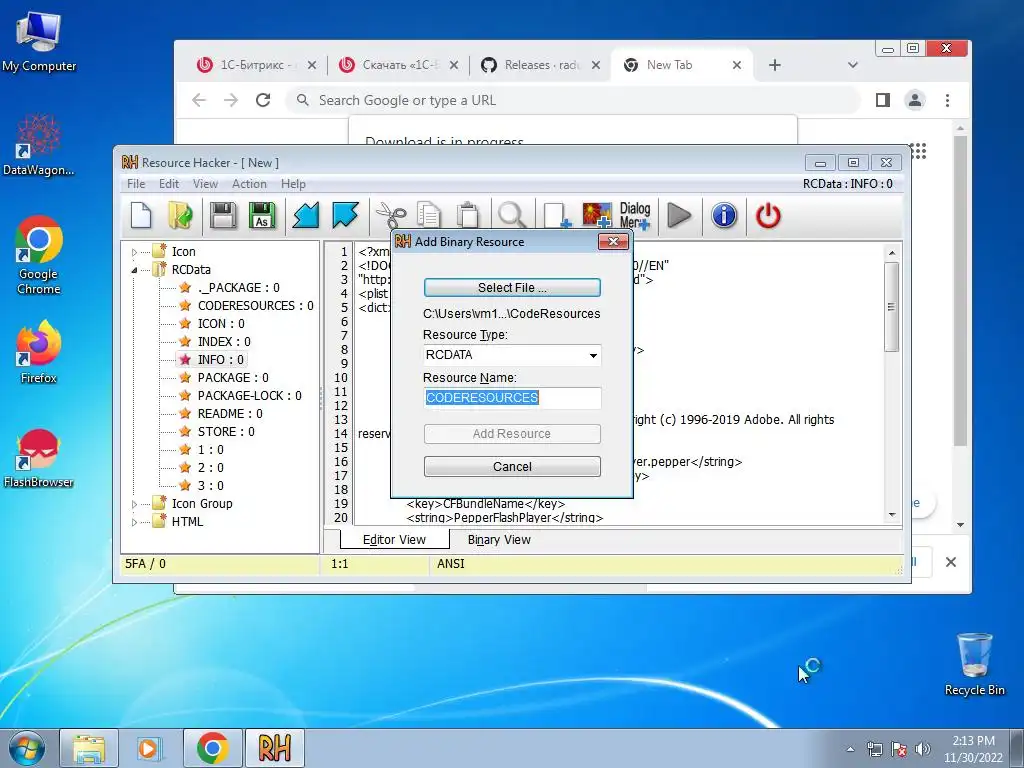Click the Add new resource page icon
The height and width of the screenshot is (768, 1024).
[x=557, y=216]
